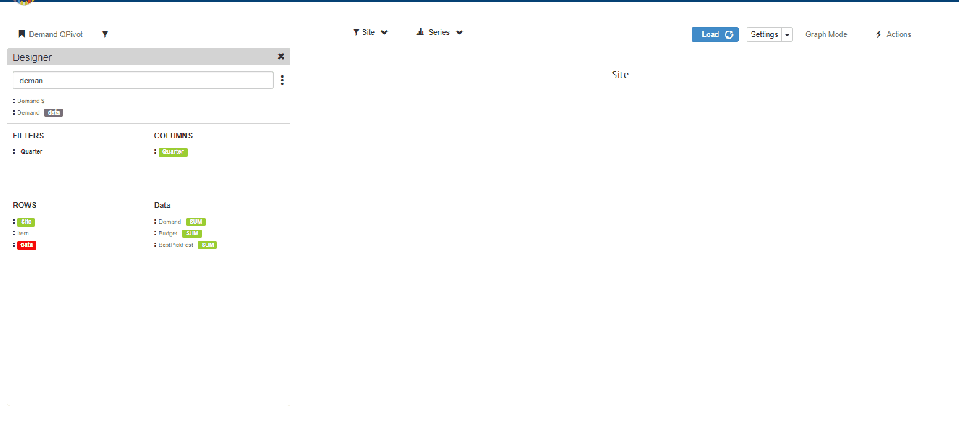The width and height of the screenshot is (959, 437).
Task: Click the SUM badge beside Demand
Action: click(x=196, y=222)
